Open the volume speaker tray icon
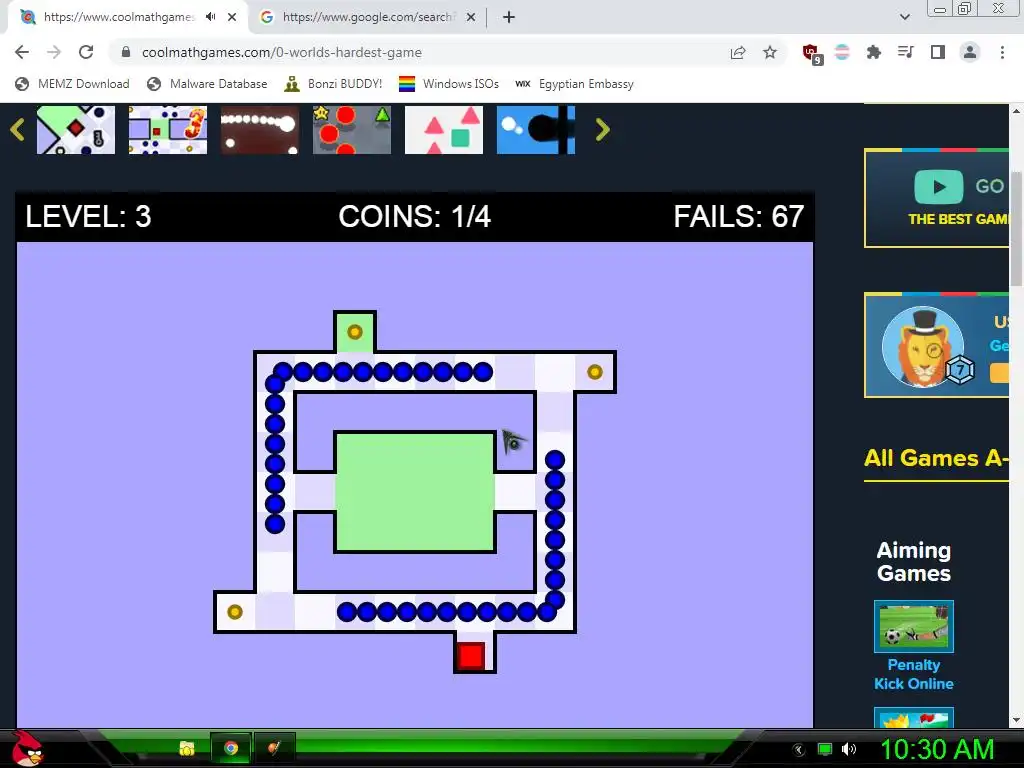The width and height of the screenshot is (1024, 768). coord(849,750)
